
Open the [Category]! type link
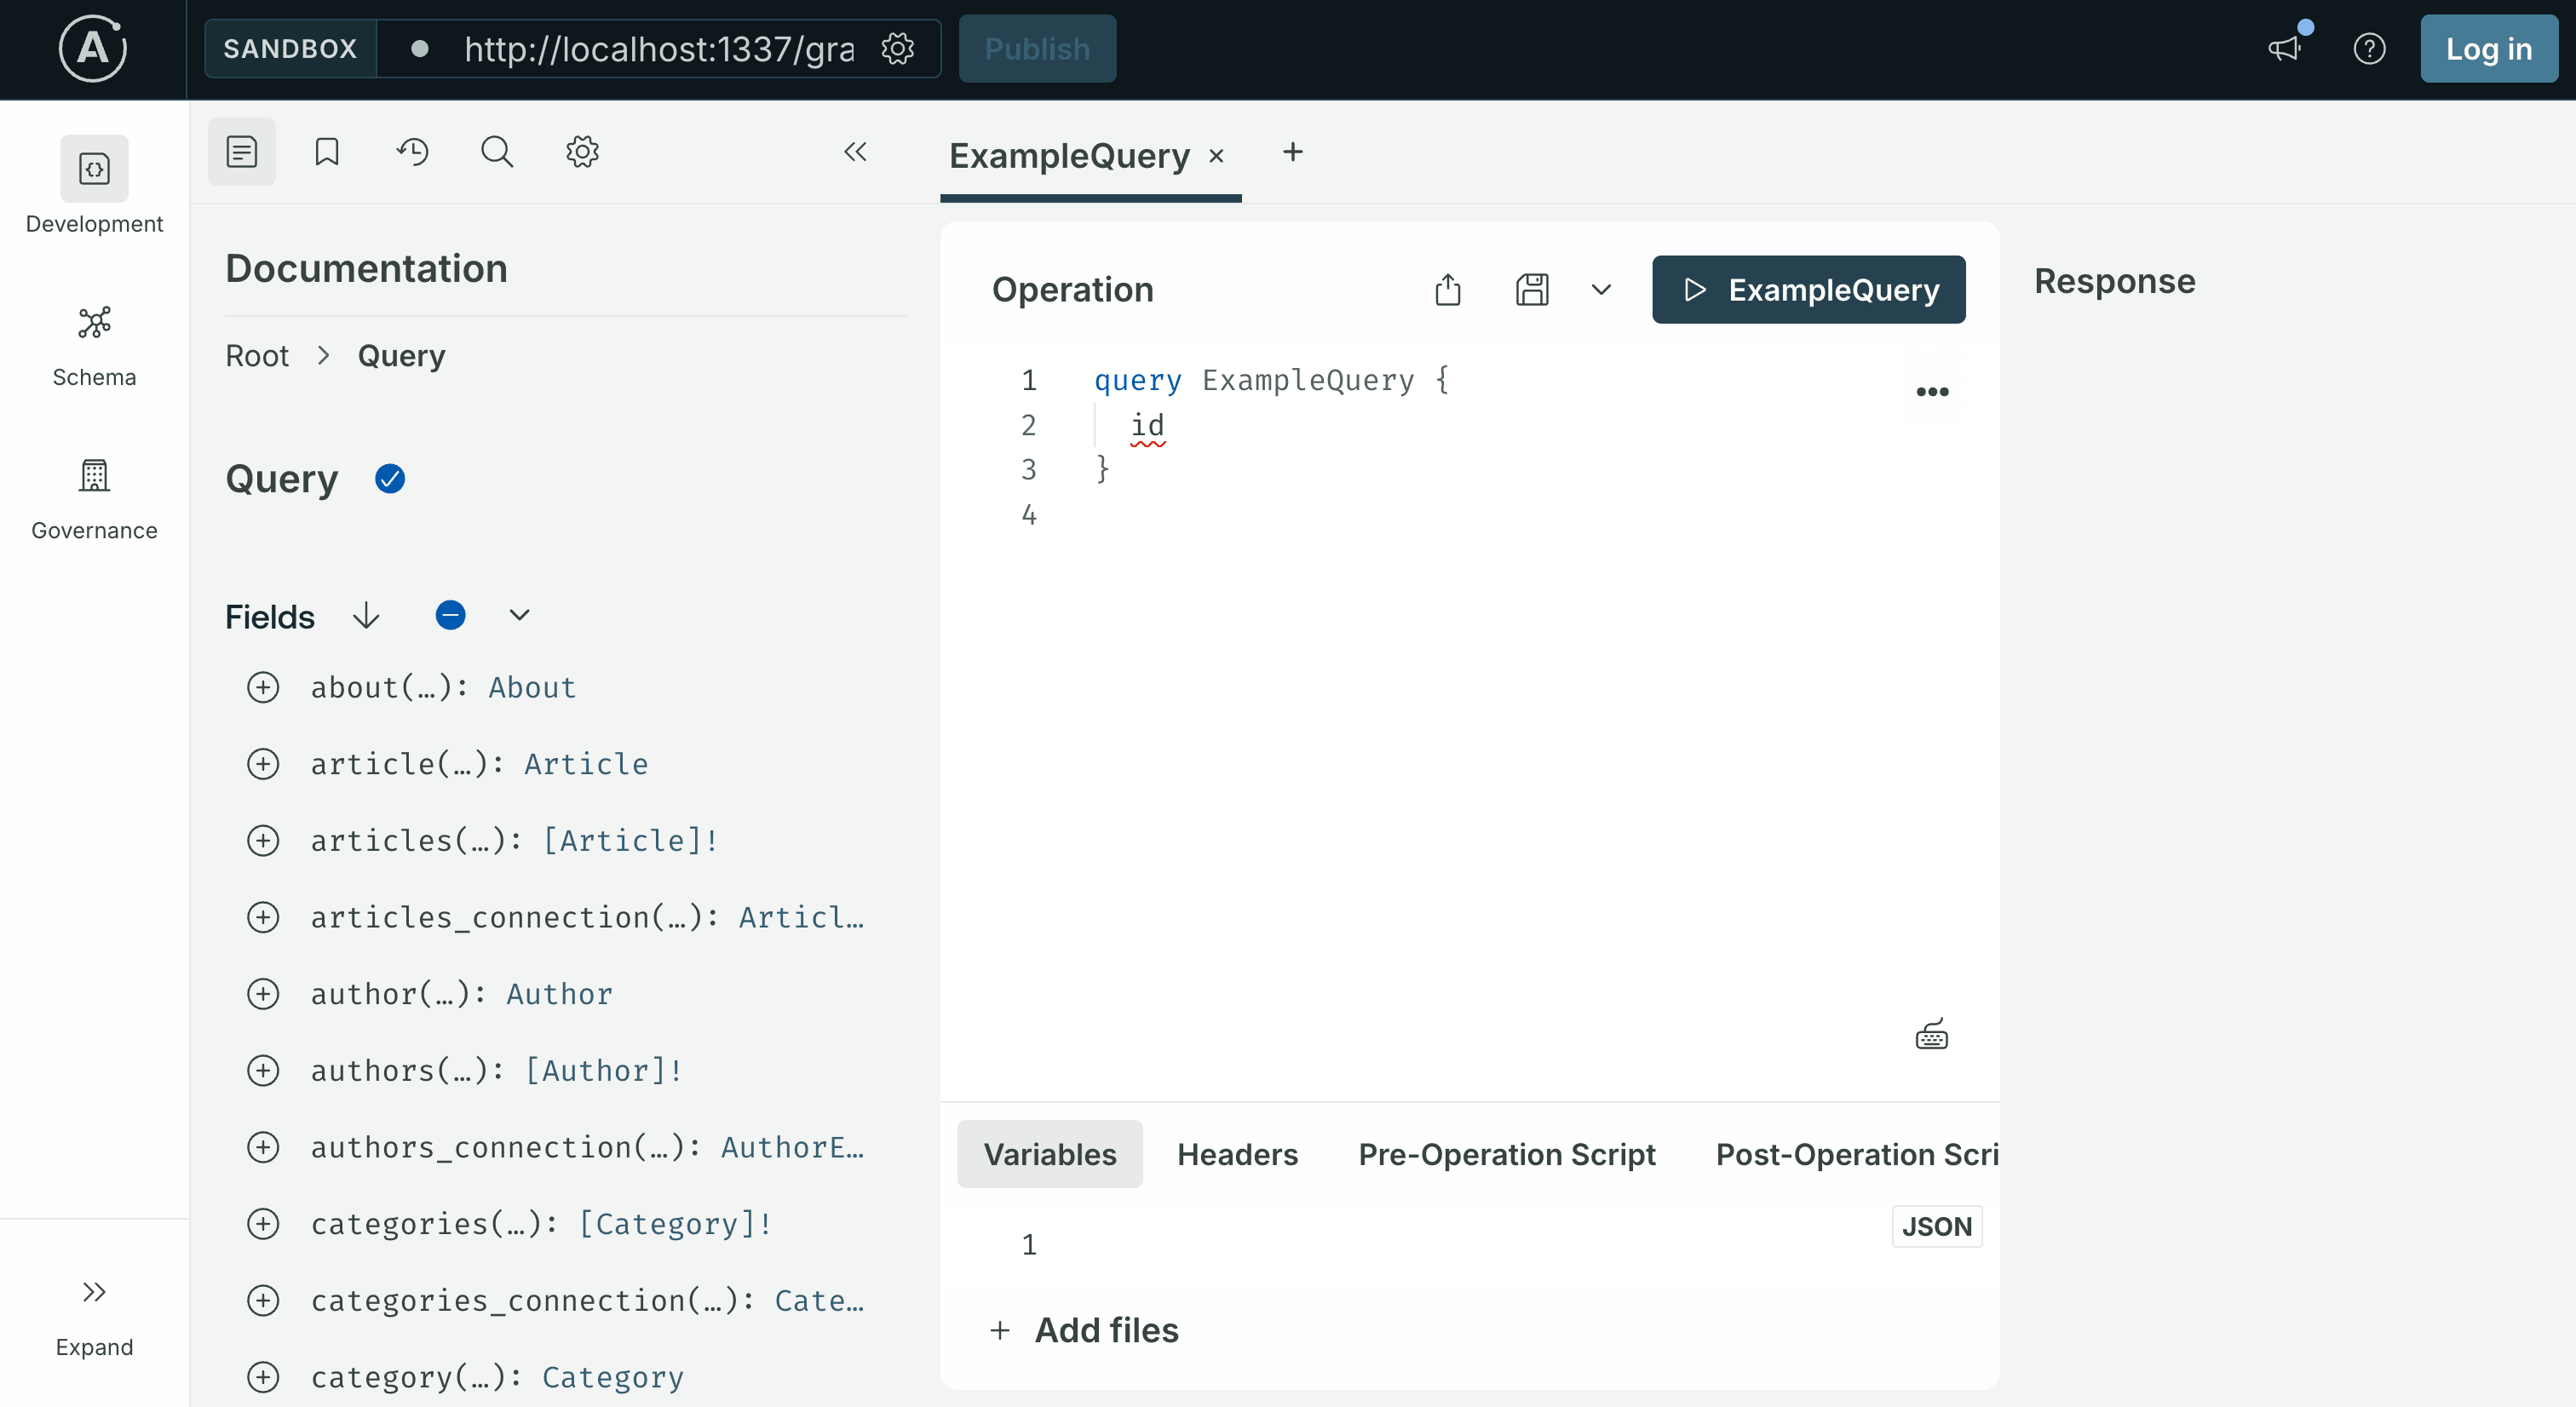point(675,1224)
